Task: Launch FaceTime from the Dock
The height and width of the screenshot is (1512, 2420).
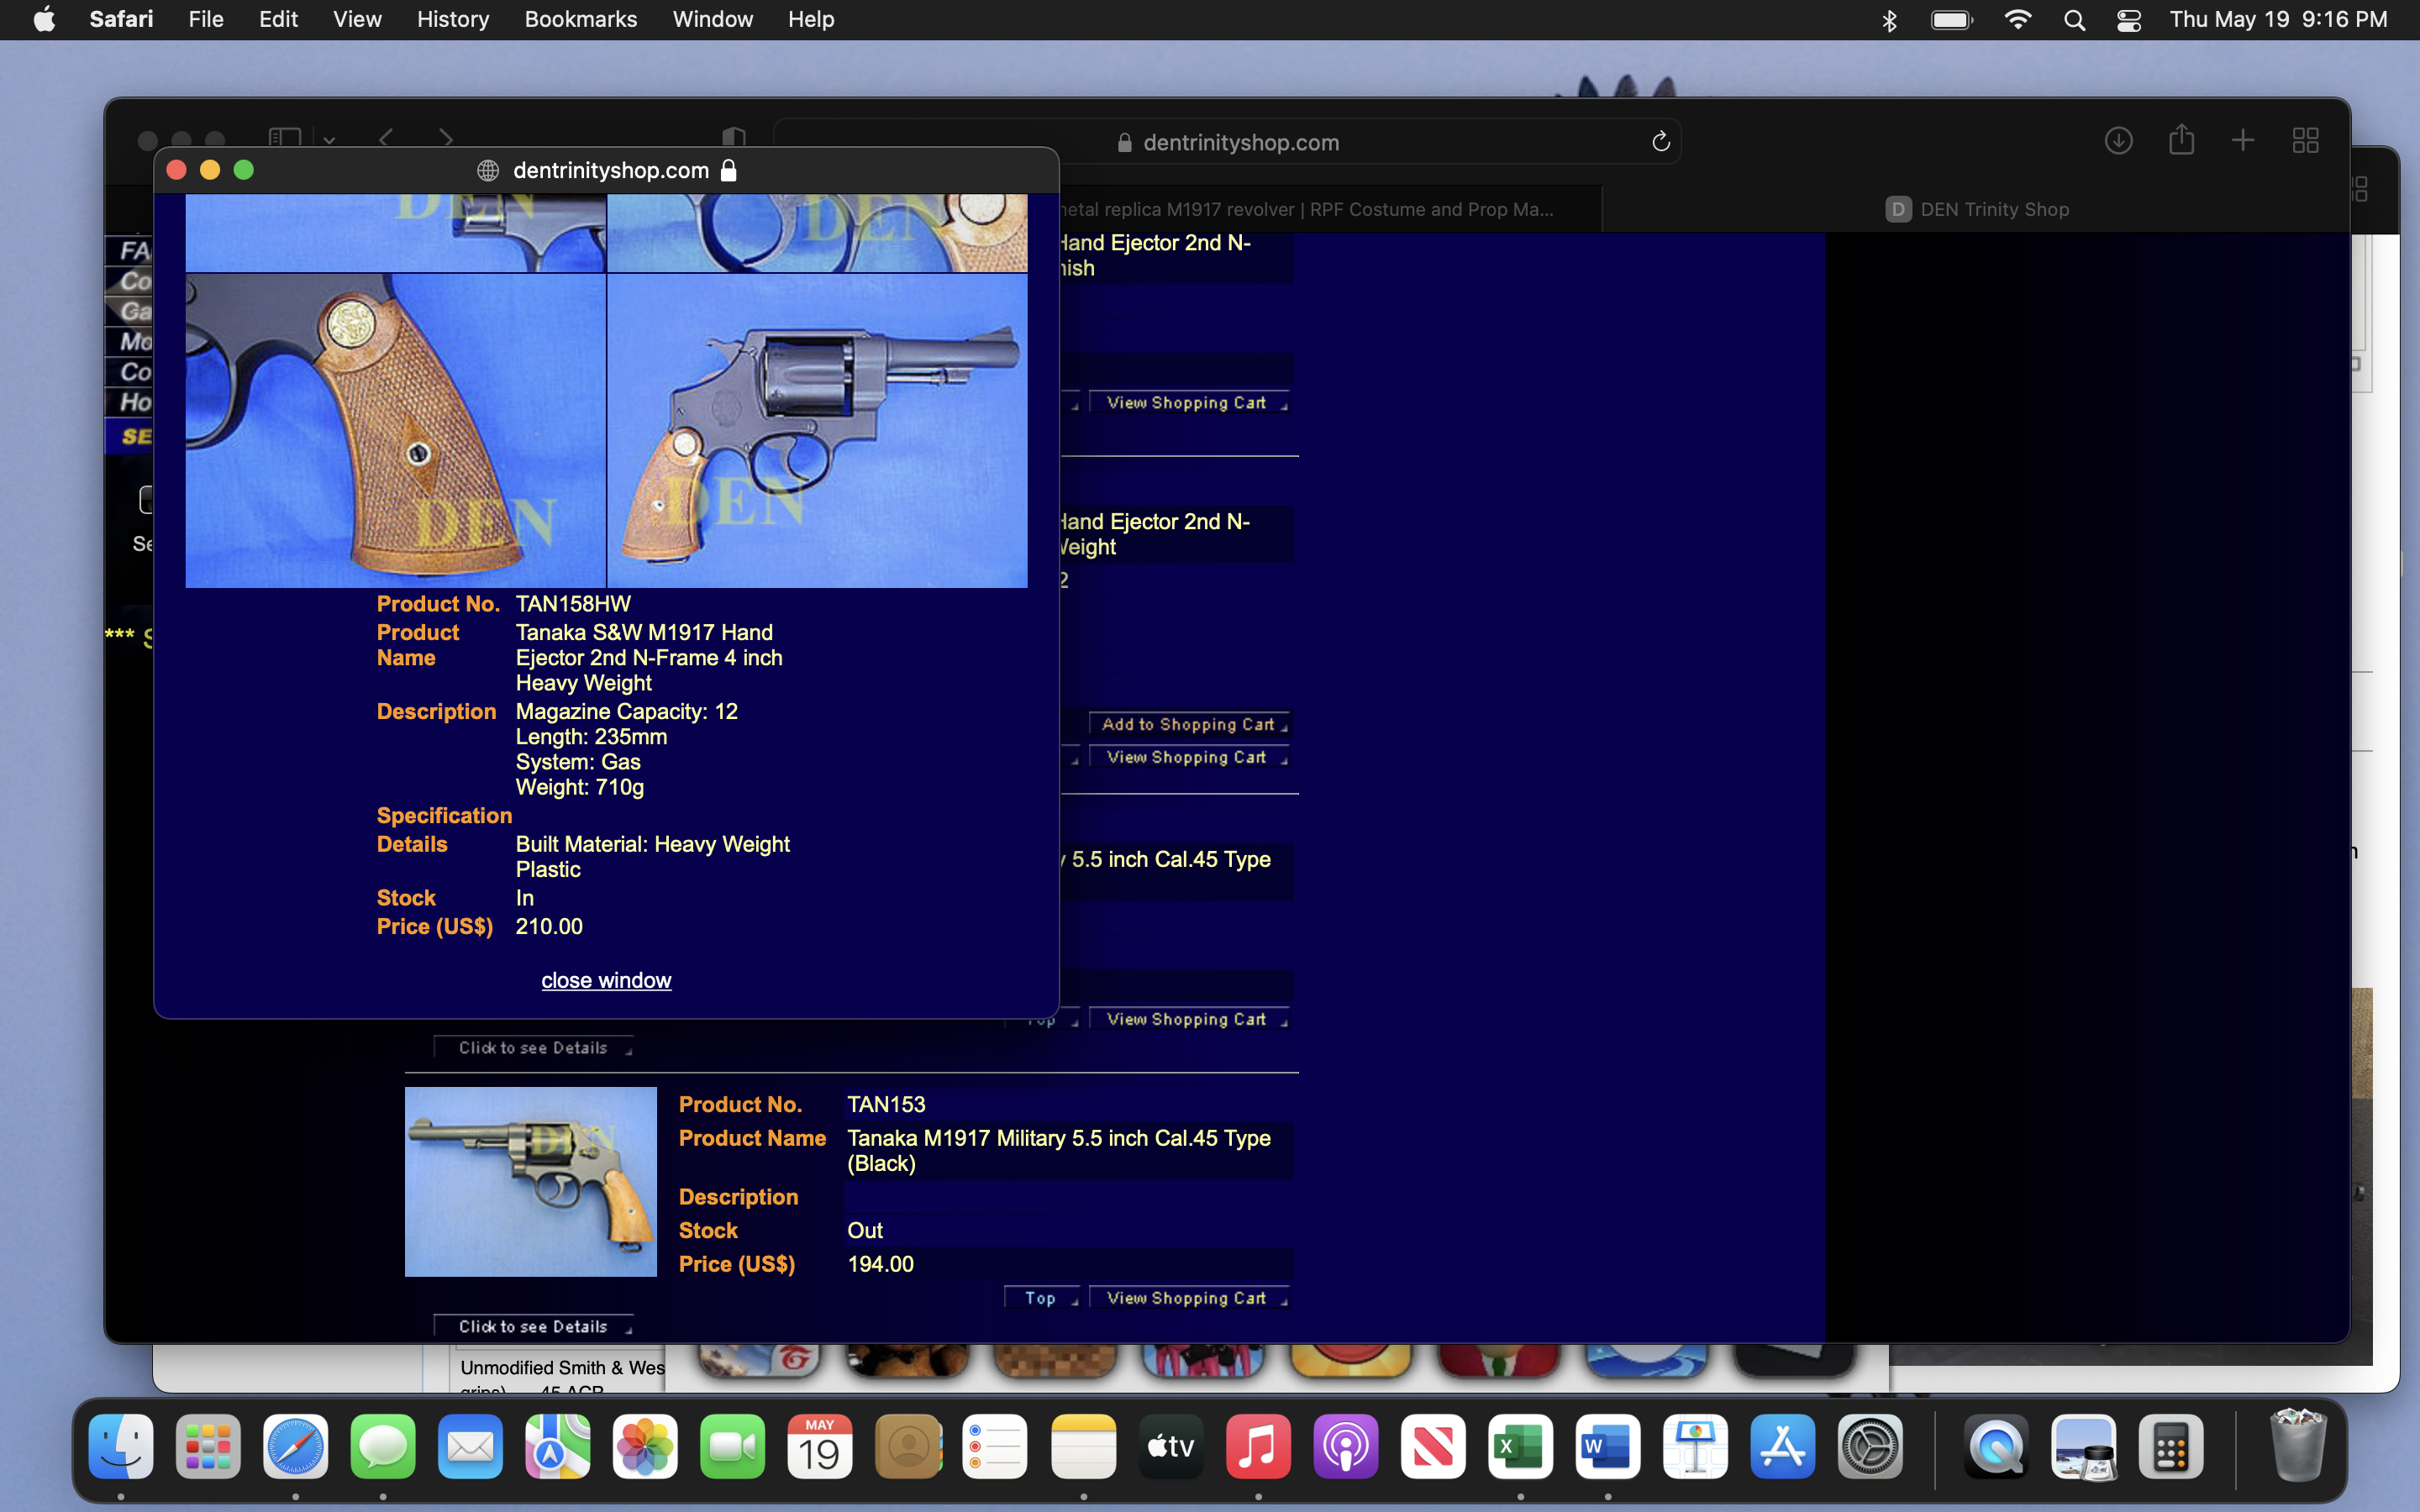Action: tap(733, 1447)
